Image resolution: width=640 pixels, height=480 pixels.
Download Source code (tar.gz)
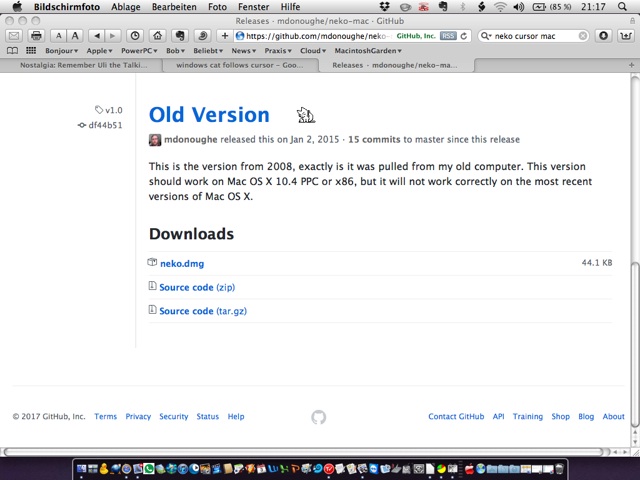[x=203, y=311]
